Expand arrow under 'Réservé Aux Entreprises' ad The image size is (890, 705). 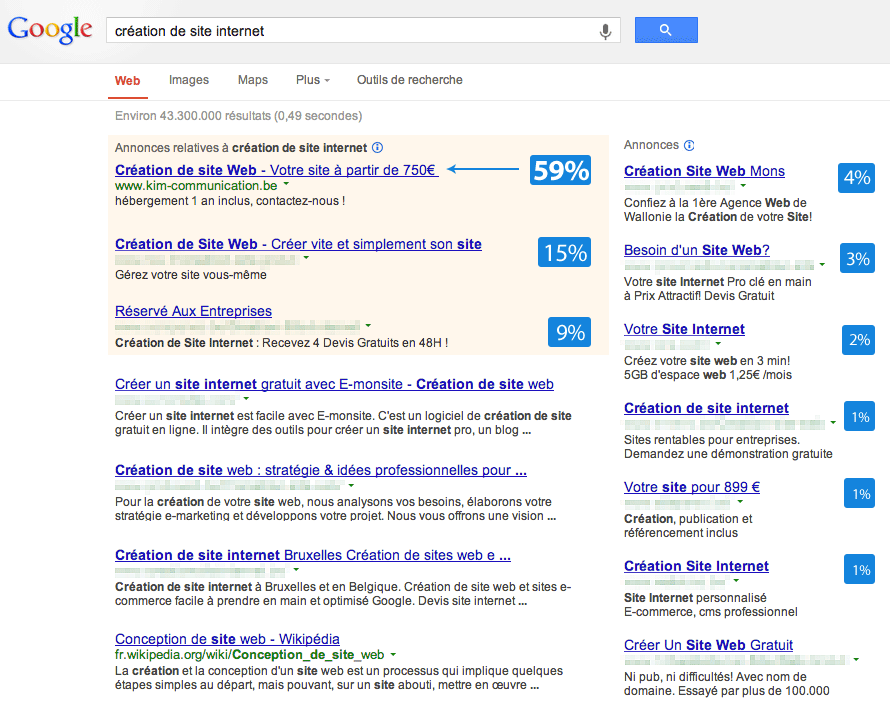(x=368, y=325)
